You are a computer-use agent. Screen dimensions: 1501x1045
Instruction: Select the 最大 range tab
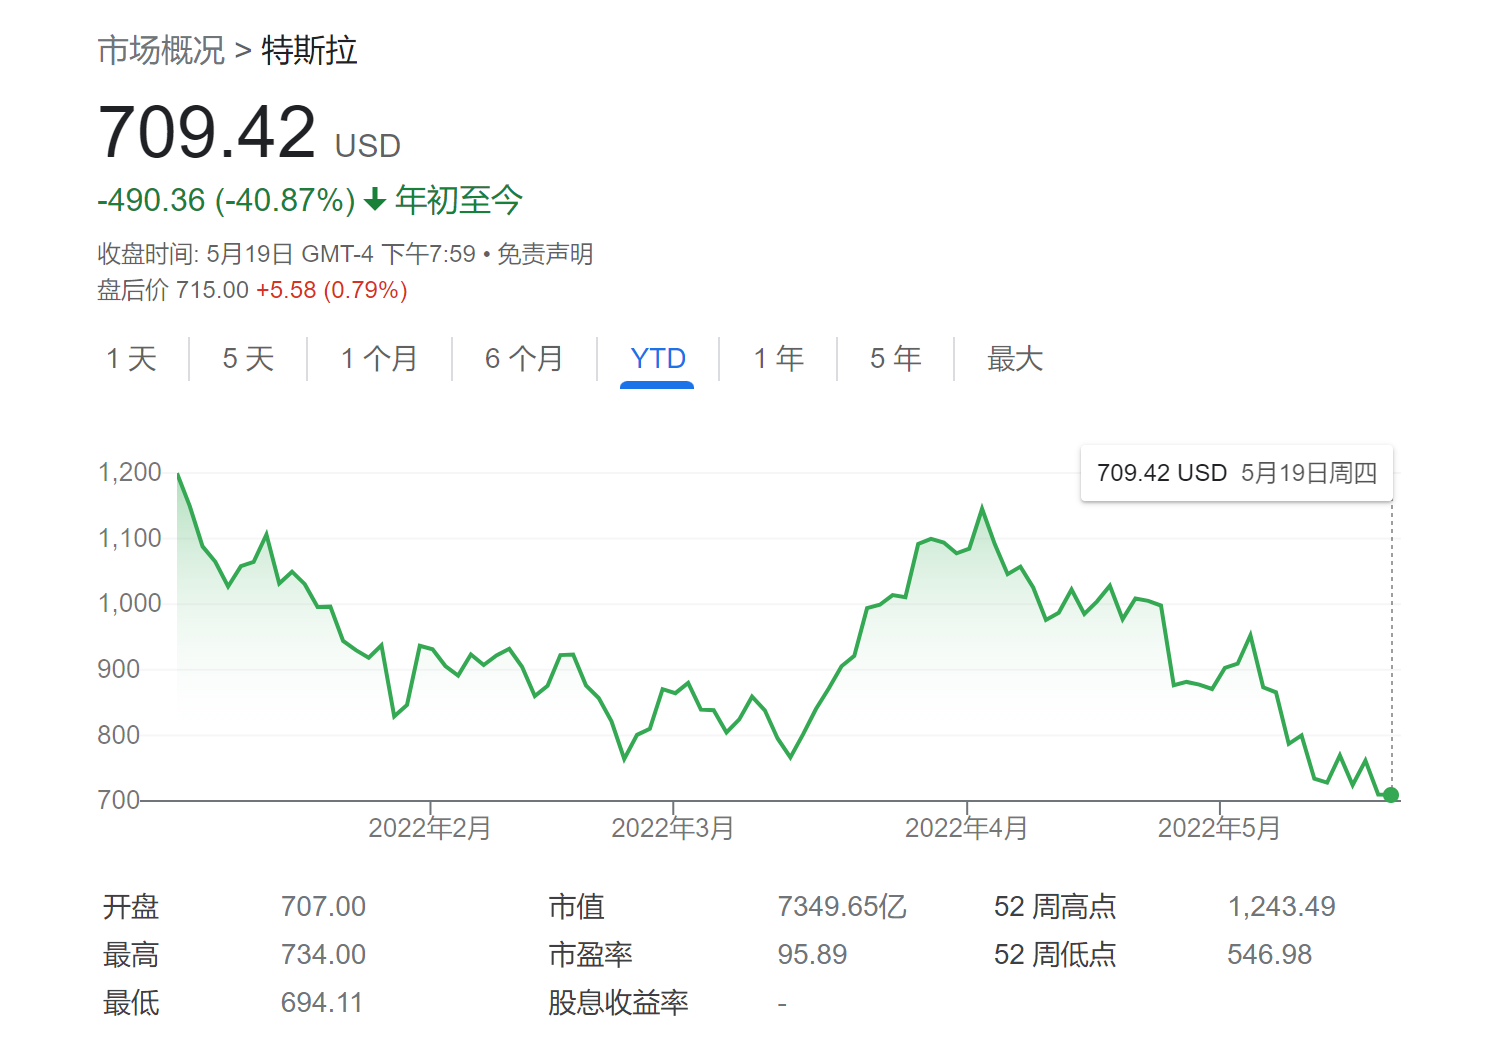pos(1014,358)
